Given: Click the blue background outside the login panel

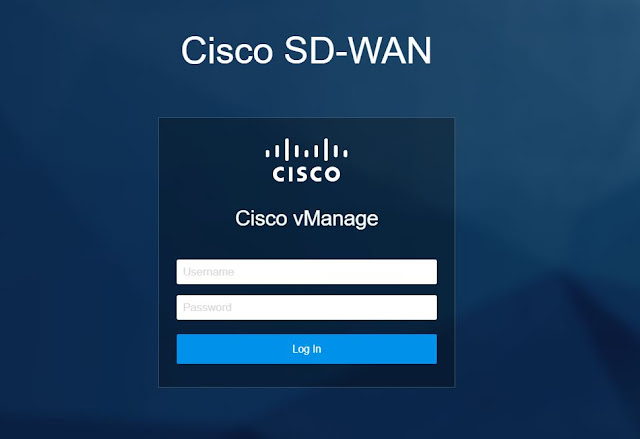Looking at the screenshot, I should tap(82, 245).
